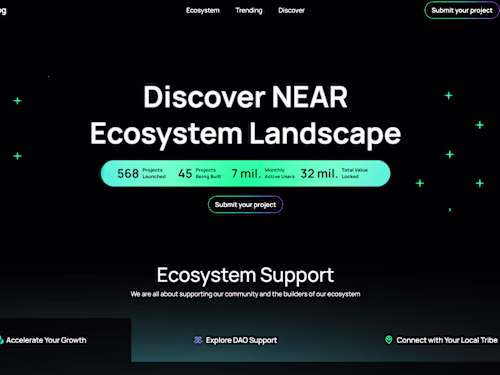Select Connect with Your Local Tribe tab
500x375 pixels.
441,340
